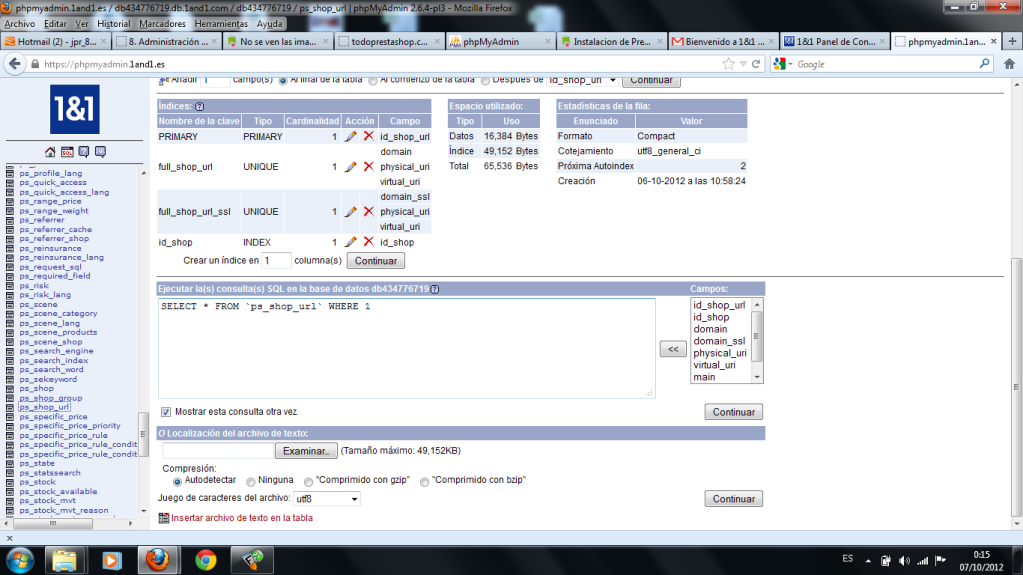Open Windows Explorer from taskbar

(65, 561)
